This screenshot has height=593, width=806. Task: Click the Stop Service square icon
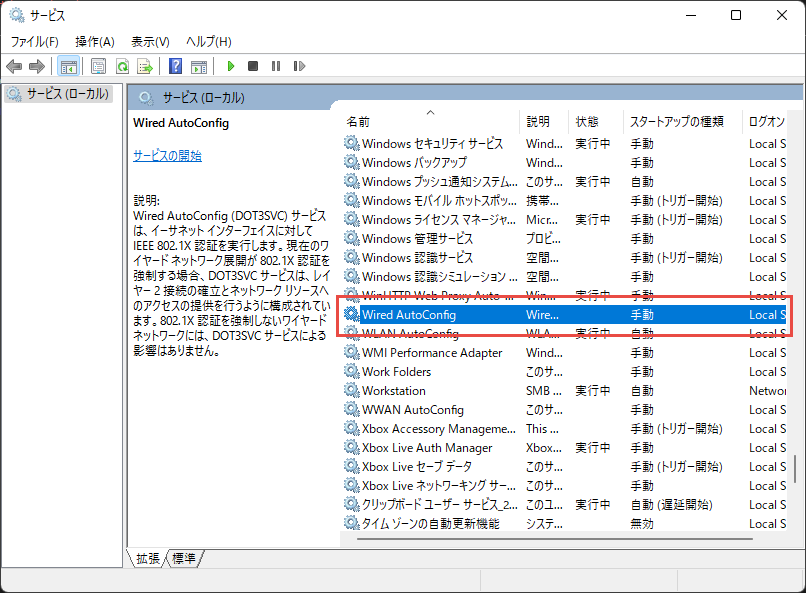[253, 66]
